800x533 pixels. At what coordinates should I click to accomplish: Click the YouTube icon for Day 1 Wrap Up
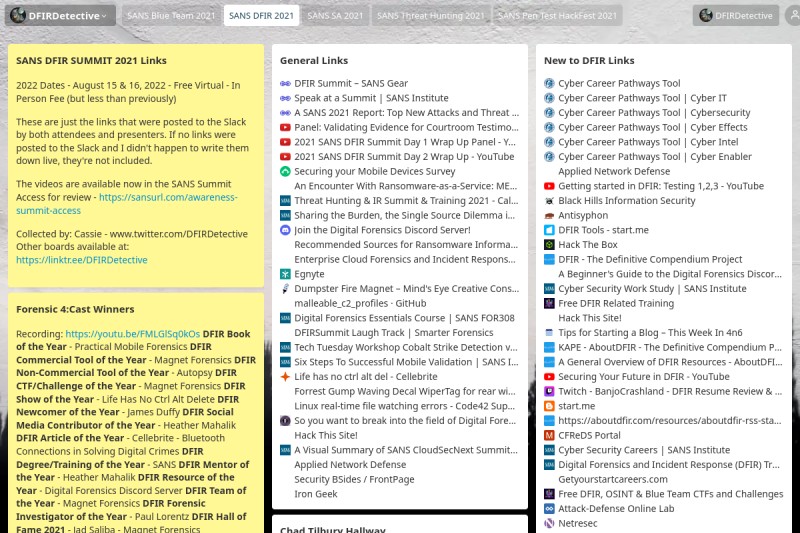285,142
